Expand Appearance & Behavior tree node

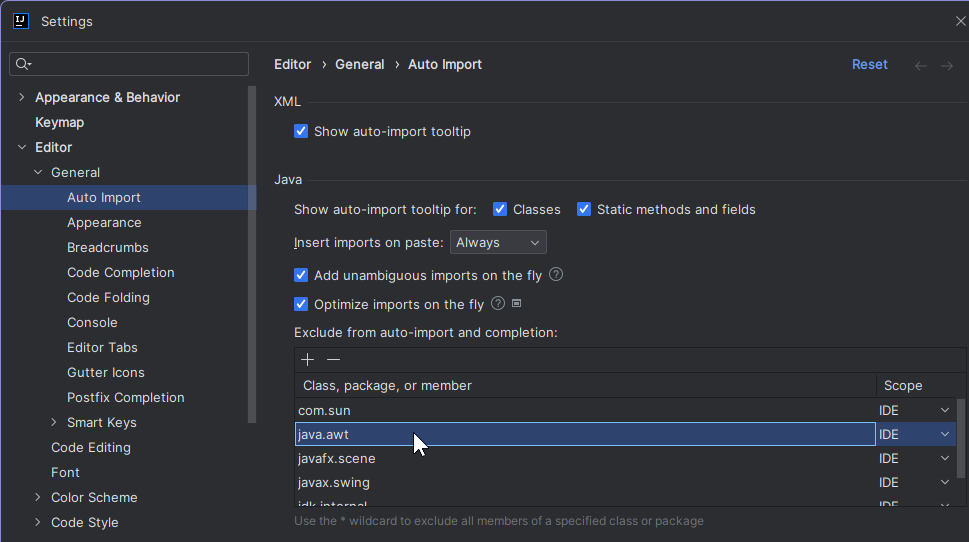point(22,97)
